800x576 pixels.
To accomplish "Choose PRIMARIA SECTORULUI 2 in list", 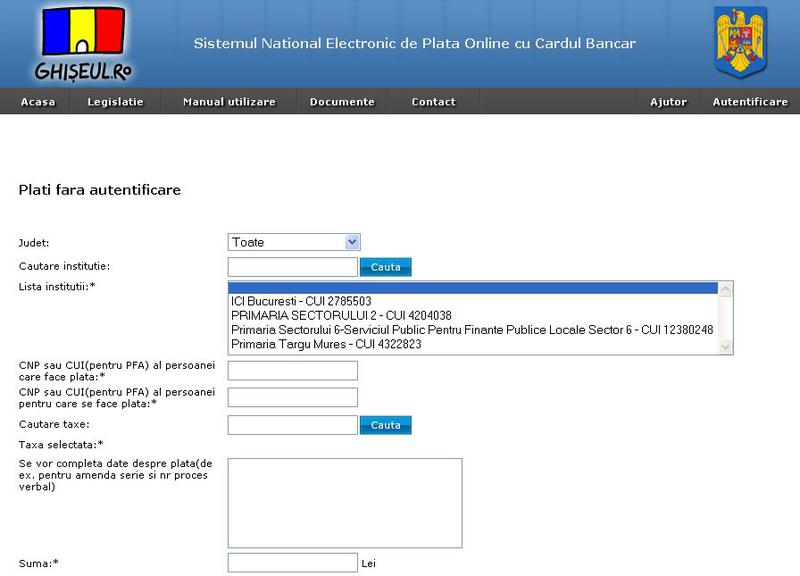I will (x=341, y=315).
